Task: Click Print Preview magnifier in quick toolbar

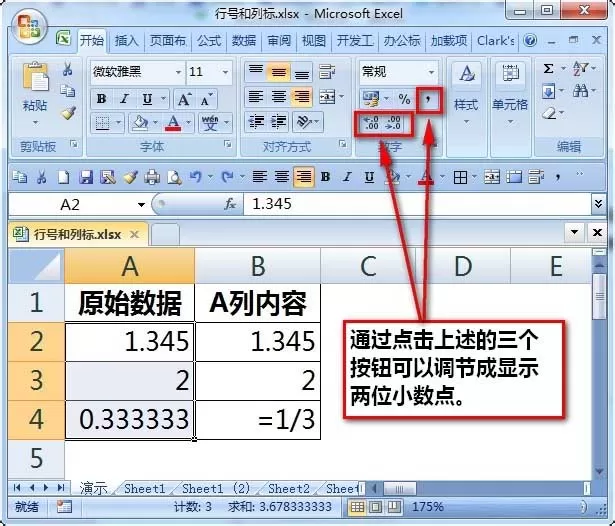Action: [174, 177]
